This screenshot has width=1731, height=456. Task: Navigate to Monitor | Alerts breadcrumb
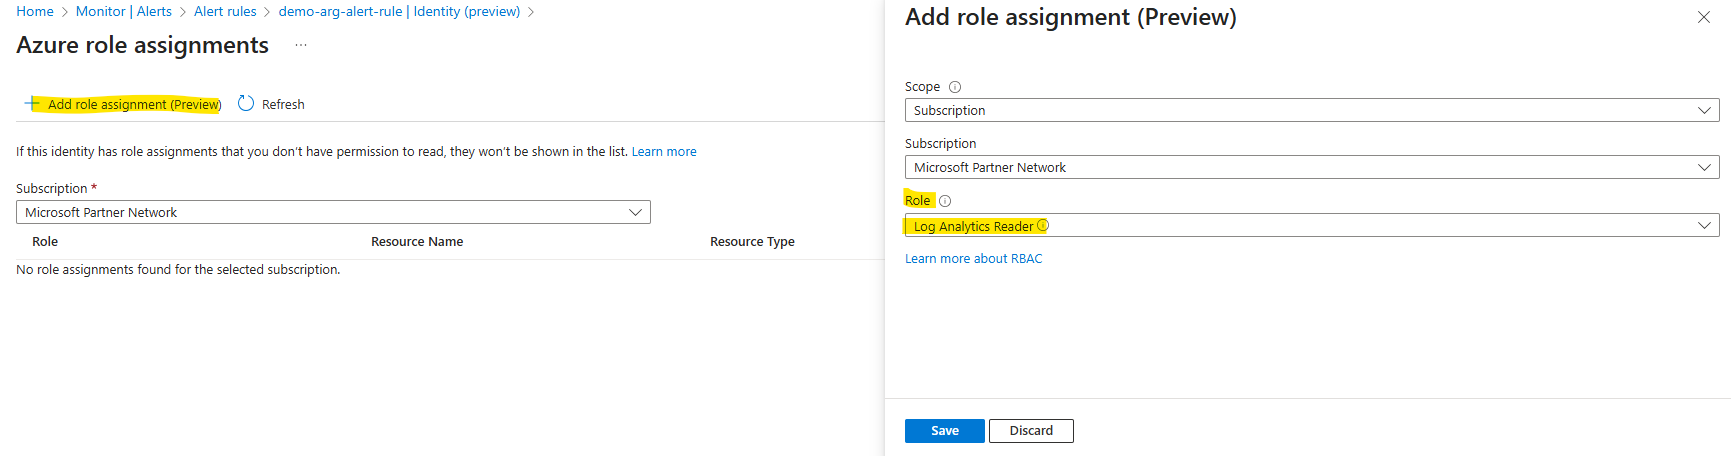coord(124,11)
